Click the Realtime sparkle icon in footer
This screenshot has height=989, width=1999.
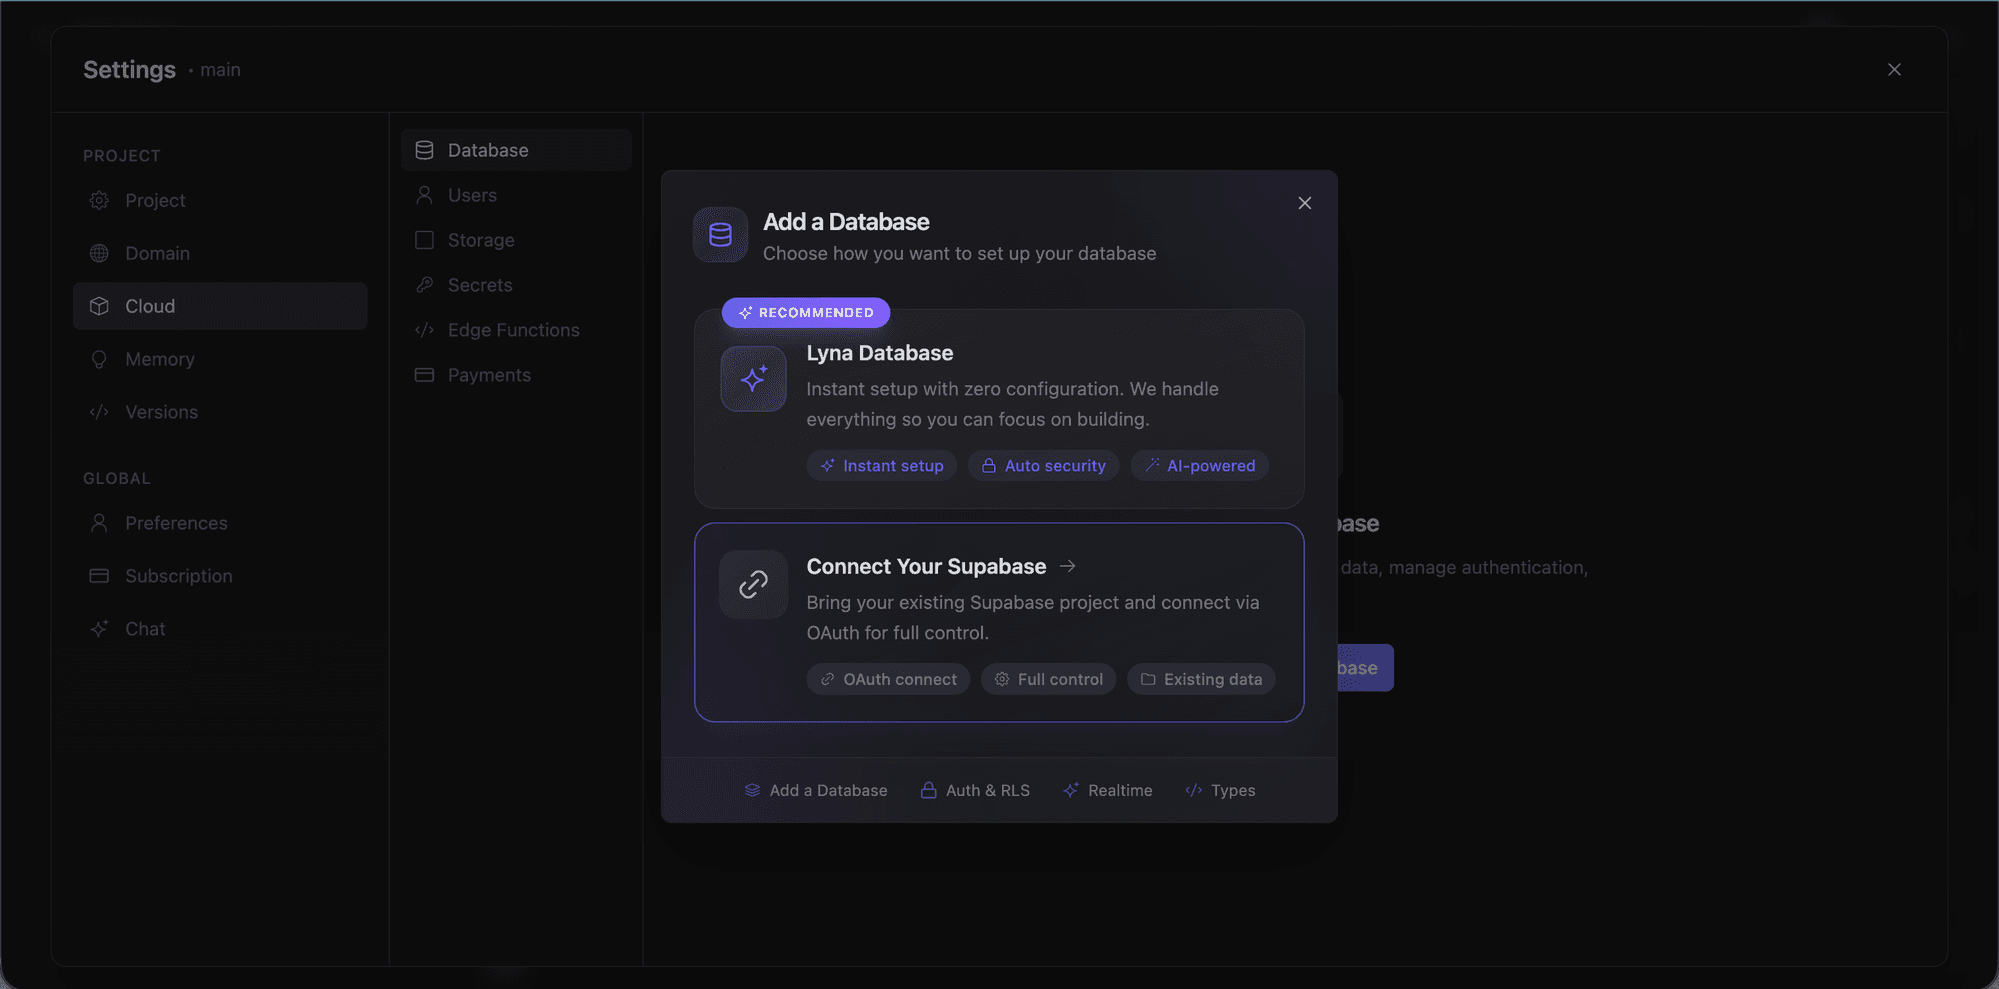pos(1071,790)
